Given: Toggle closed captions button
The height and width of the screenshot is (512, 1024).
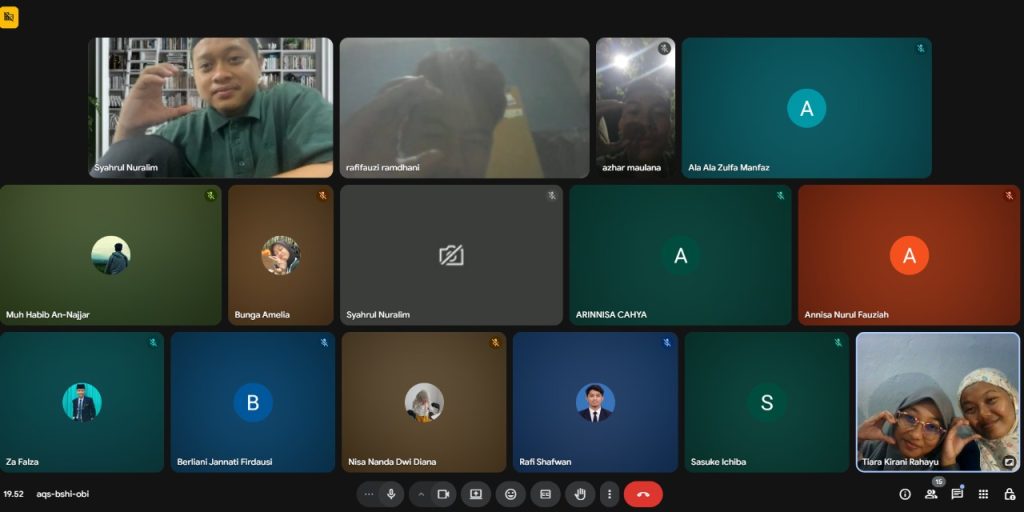Looking at the screenshot, I should [x=545, y=494].
